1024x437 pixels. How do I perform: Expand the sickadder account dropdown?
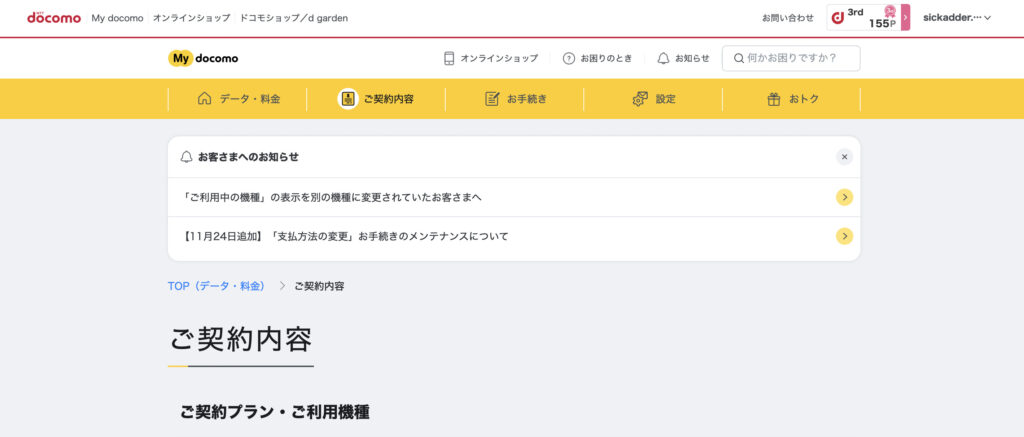tap(956, 17)
